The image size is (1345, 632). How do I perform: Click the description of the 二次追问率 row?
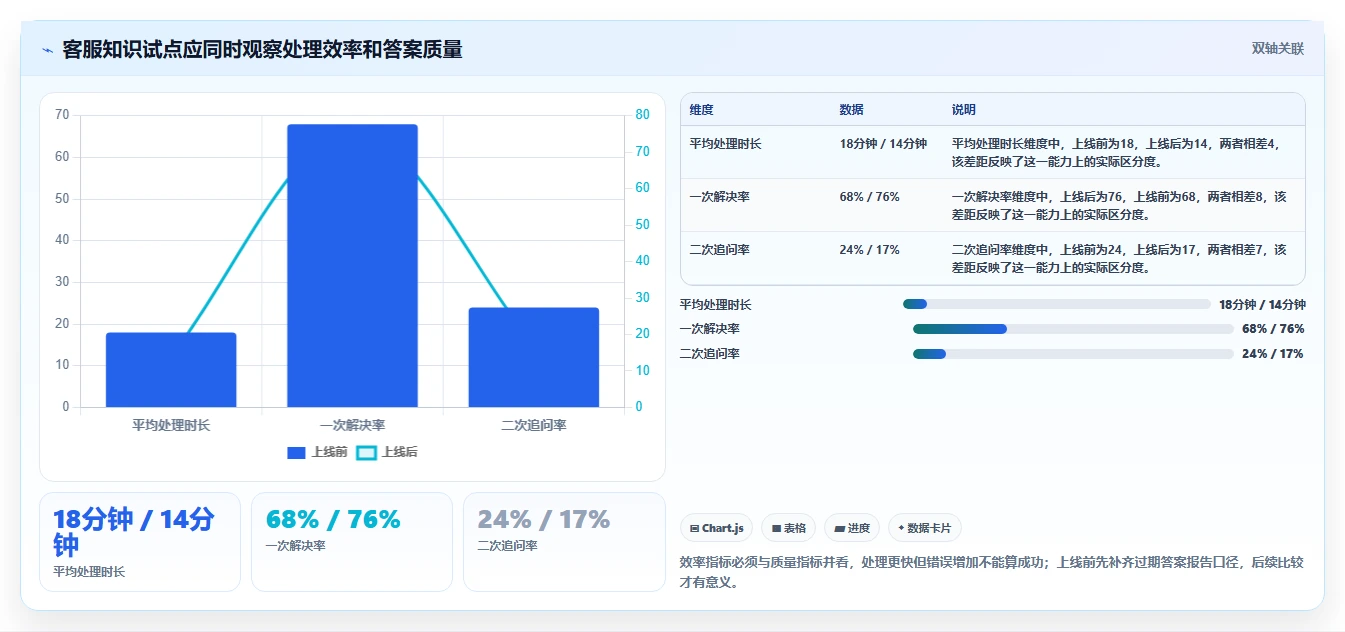[1119, 259]
